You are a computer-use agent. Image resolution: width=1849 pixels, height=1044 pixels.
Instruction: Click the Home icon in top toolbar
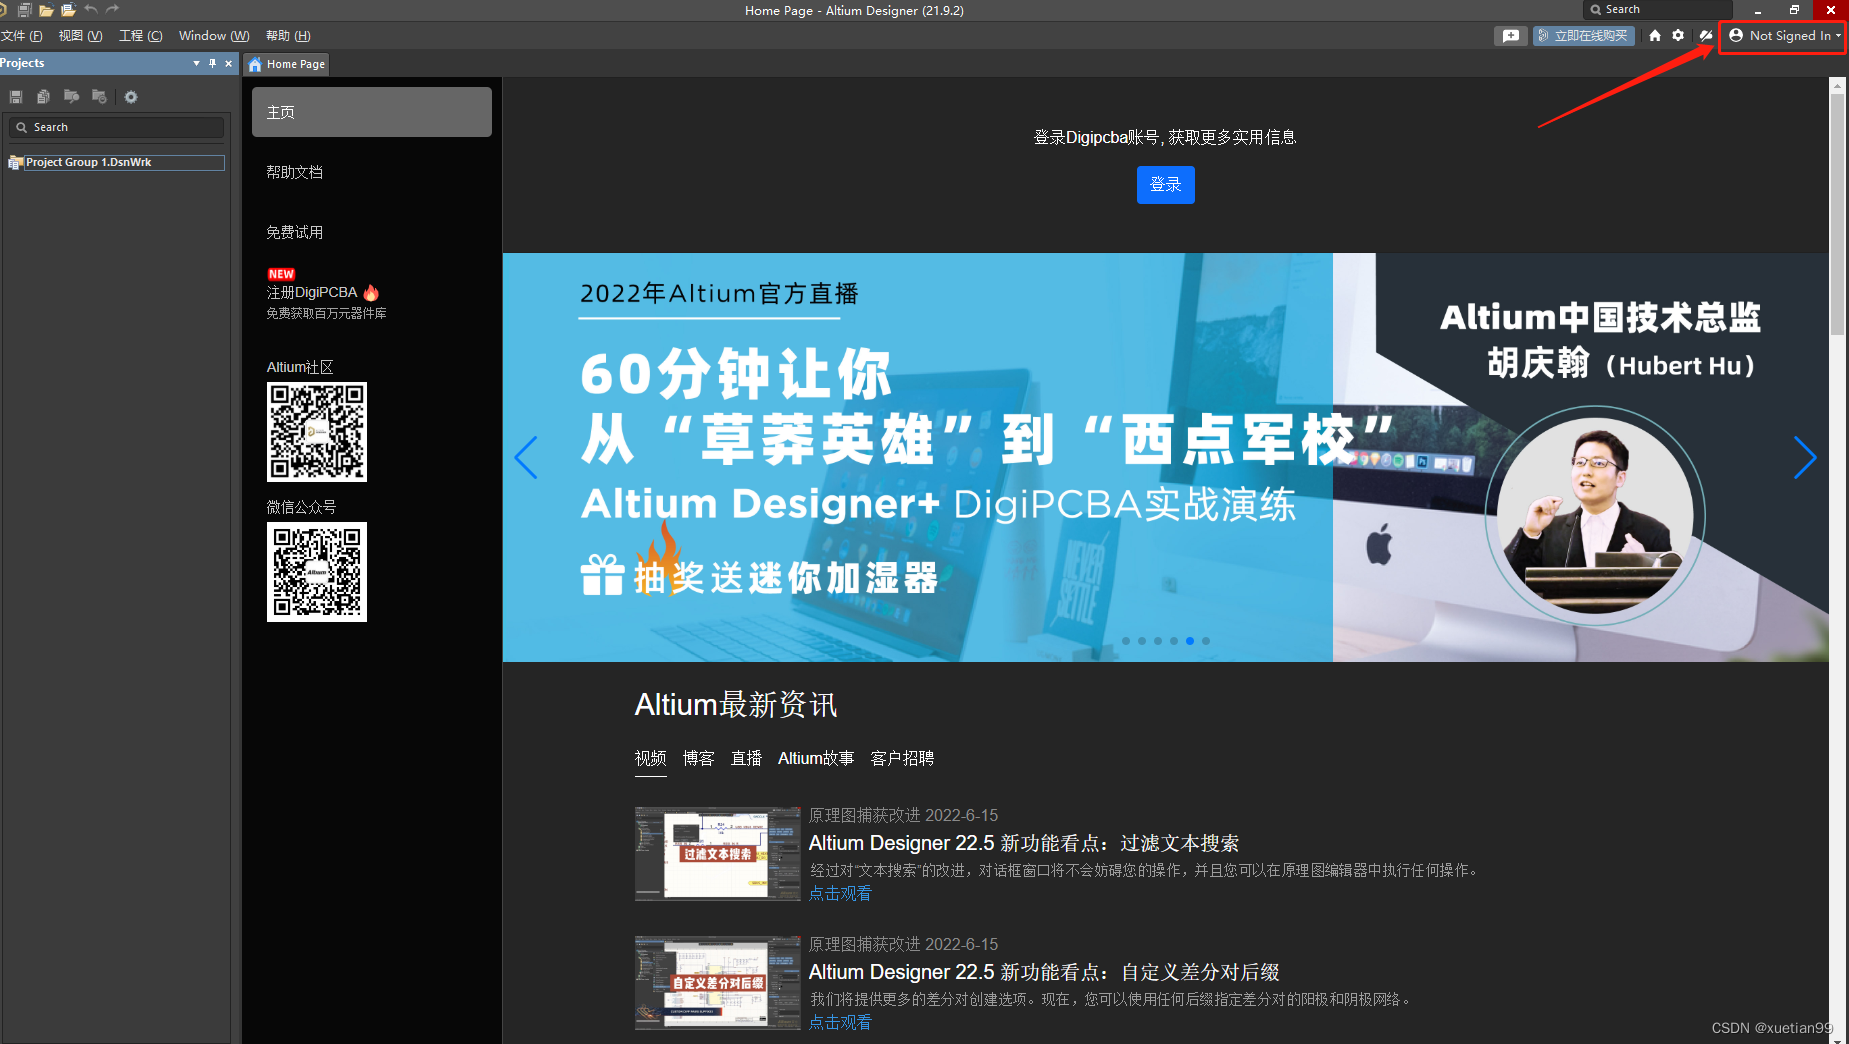(x=1655, y=35)
